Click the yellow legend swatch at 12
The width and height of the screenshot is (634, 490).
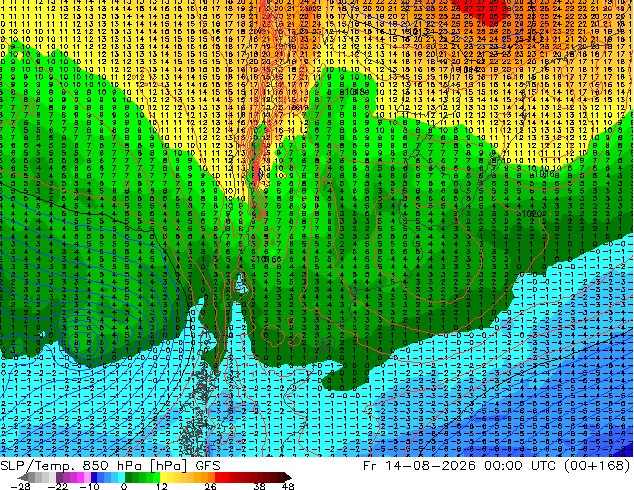pos(163,477)
